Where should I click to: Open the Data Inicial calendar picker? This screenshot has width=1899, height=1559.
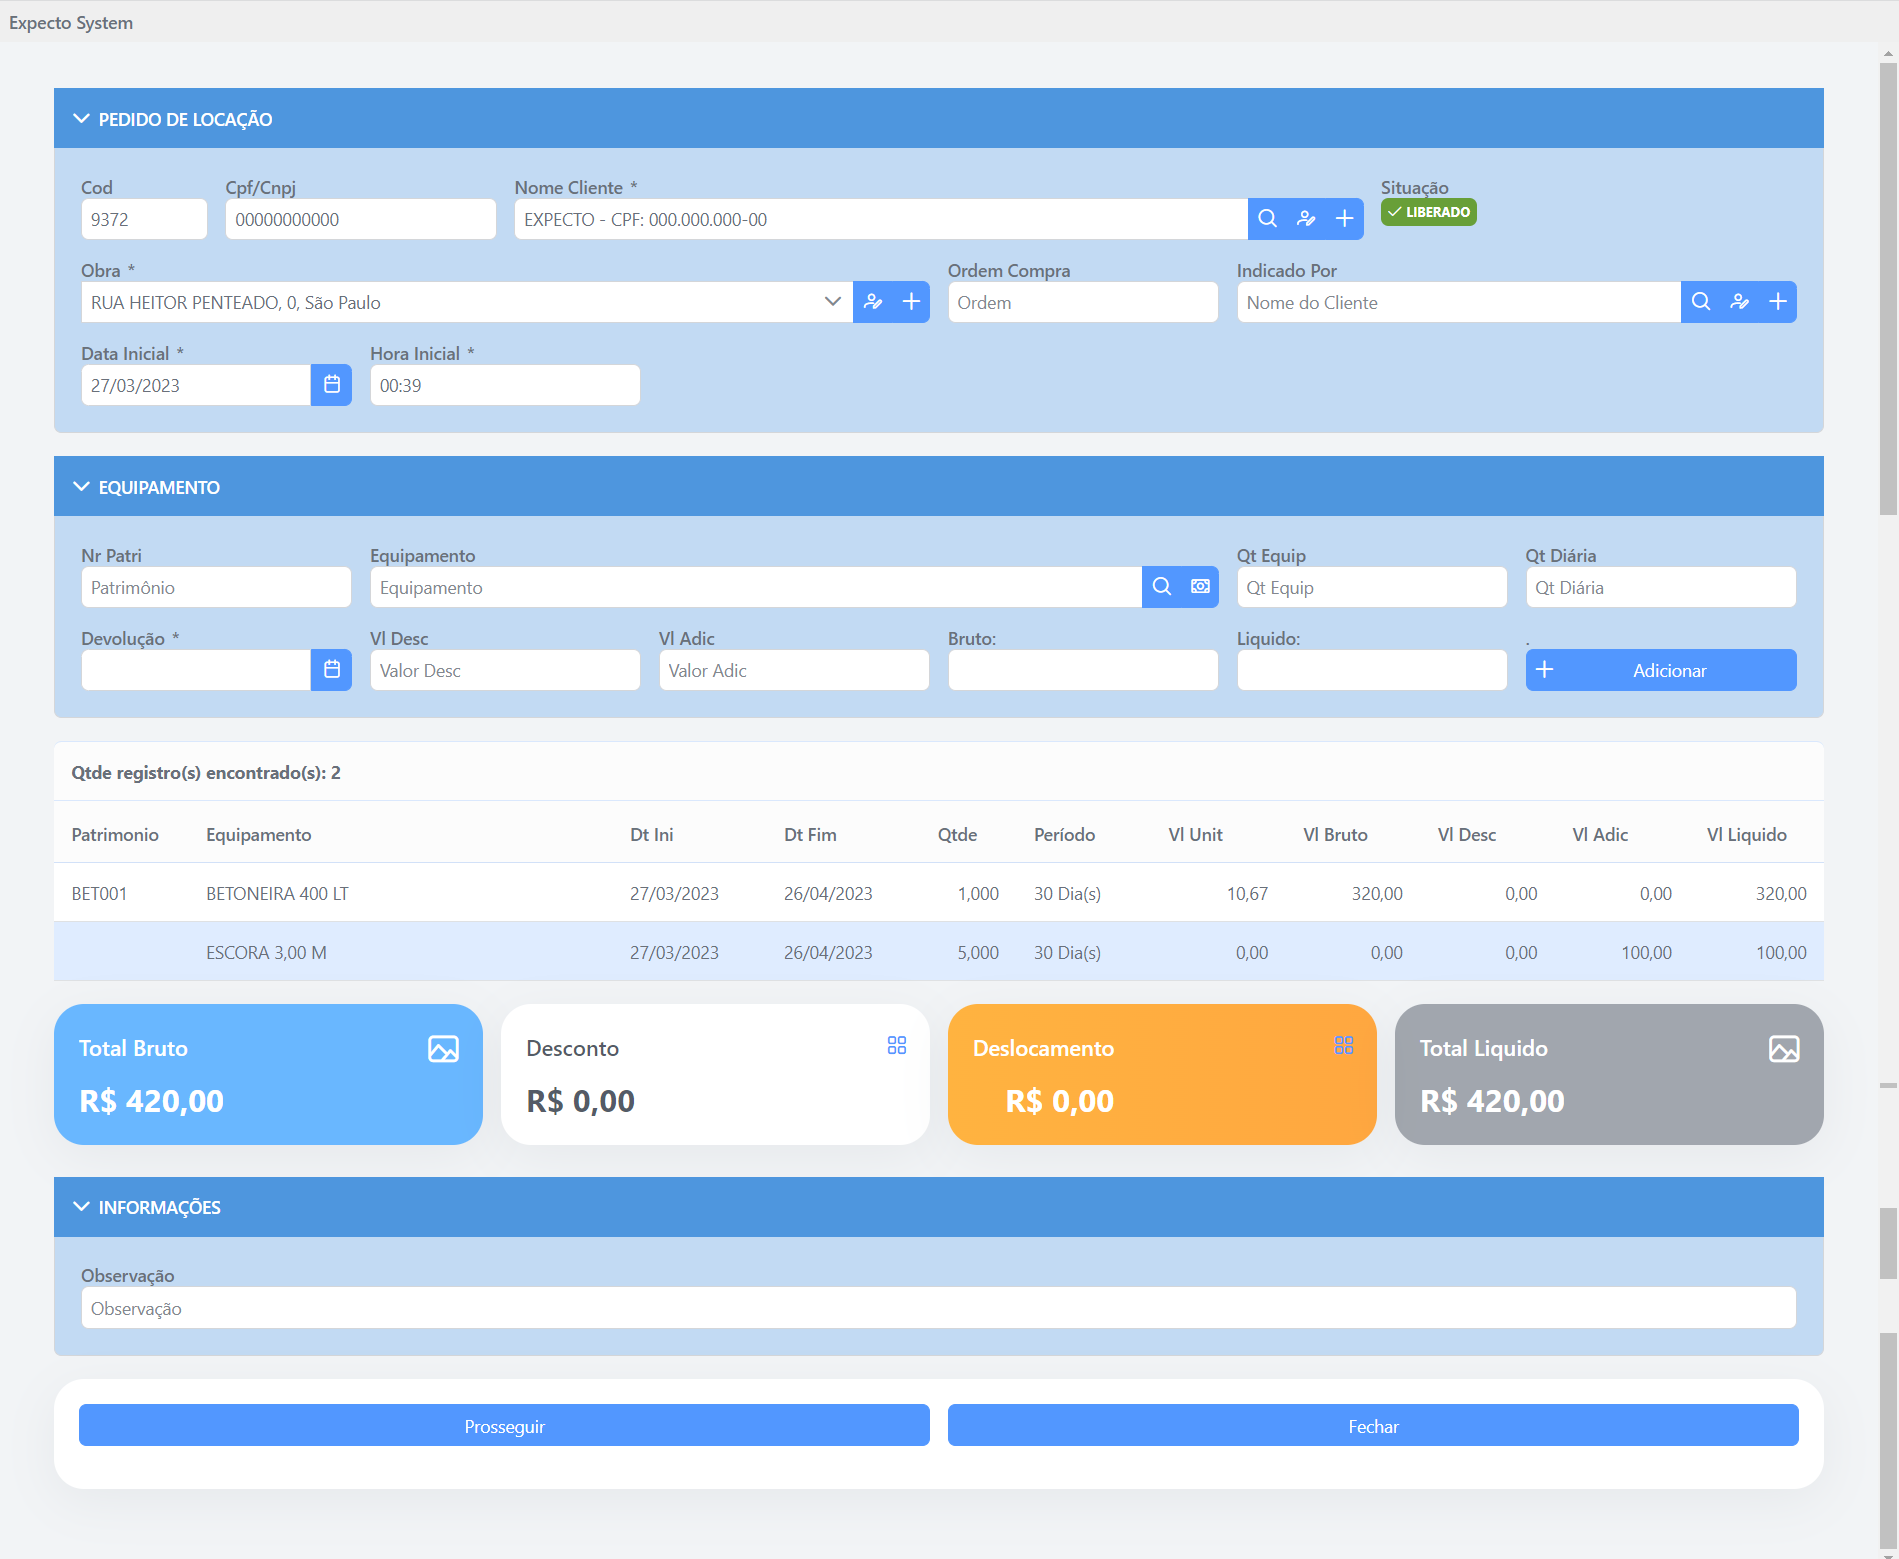[x=332, y=385]
